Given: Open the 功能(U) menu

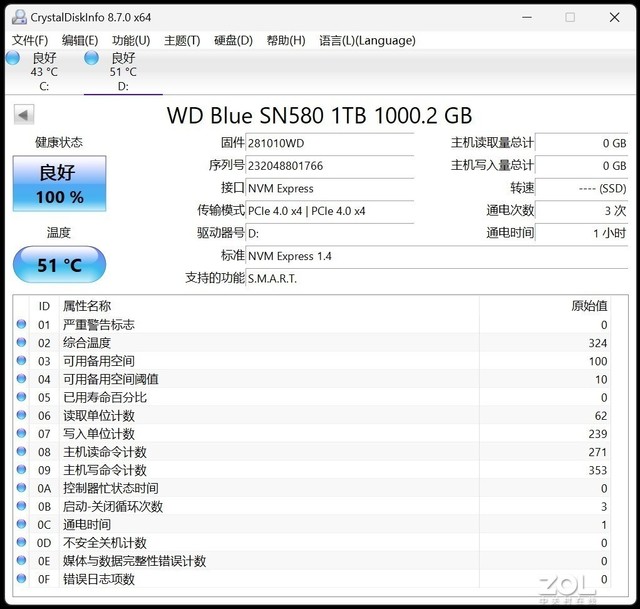Looking at the screenshot, I should pyautogui.click(x=131, y=40).
